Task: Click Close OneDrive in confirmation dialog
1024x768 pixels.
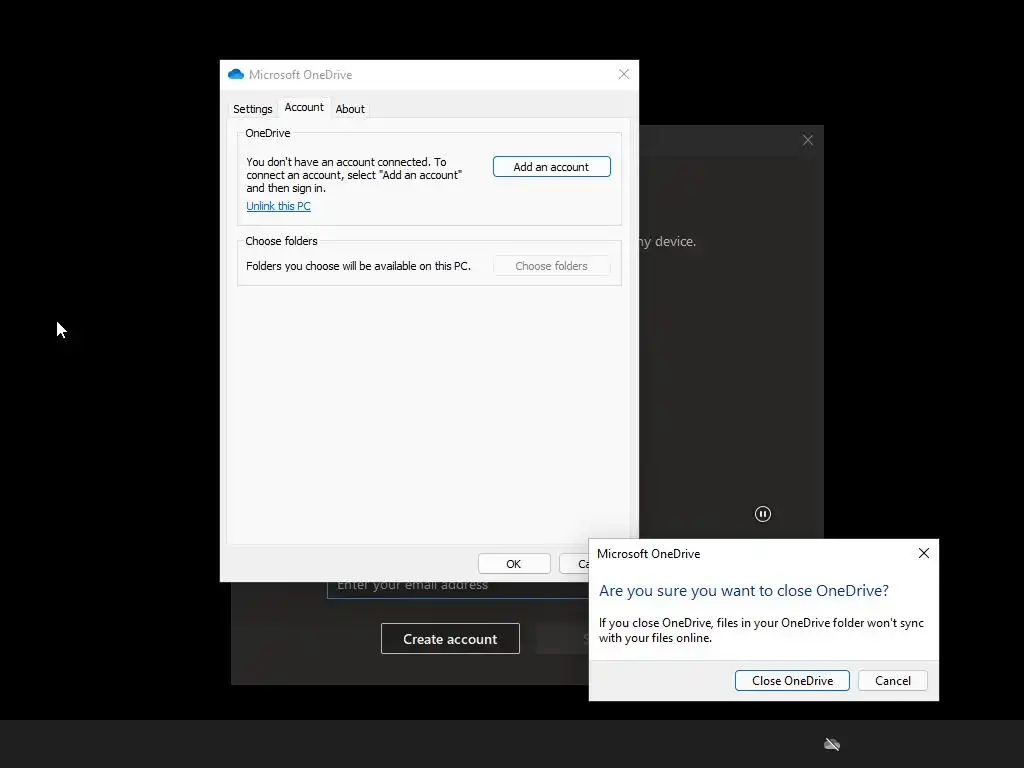Action: pyautogui.click(x=792, y=680)
